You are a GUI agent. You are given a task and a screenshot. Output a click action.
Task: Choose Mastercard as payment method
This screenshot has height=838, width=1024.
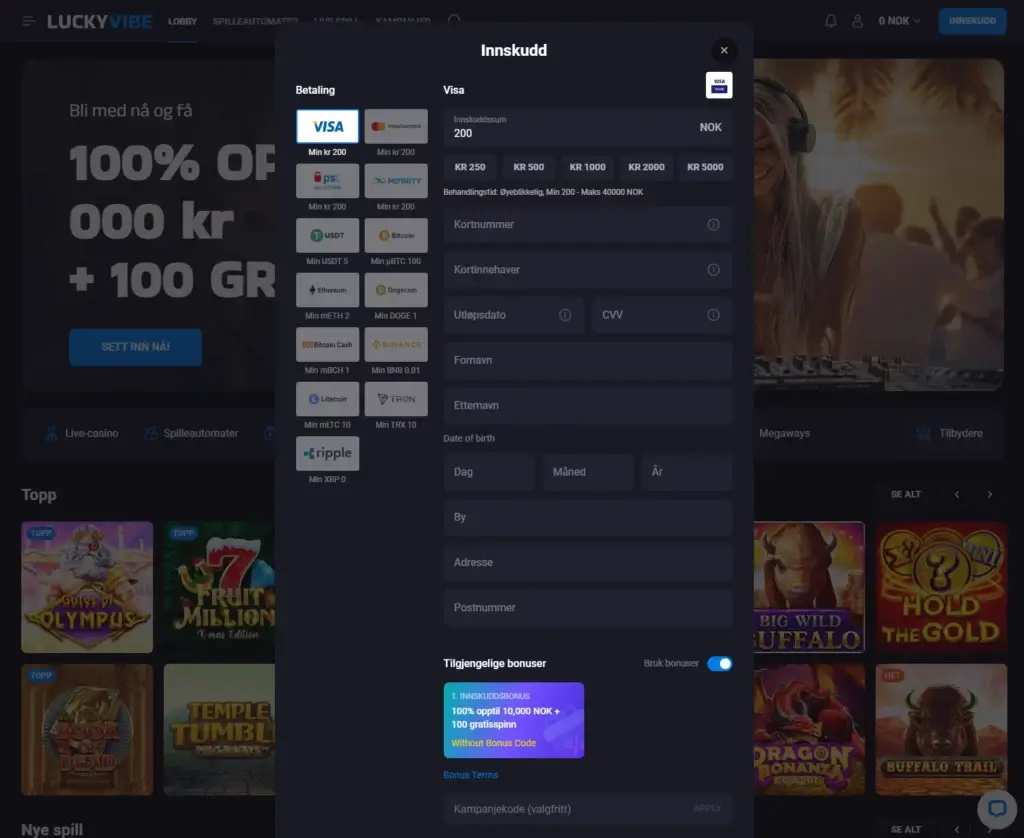[396, 126]
